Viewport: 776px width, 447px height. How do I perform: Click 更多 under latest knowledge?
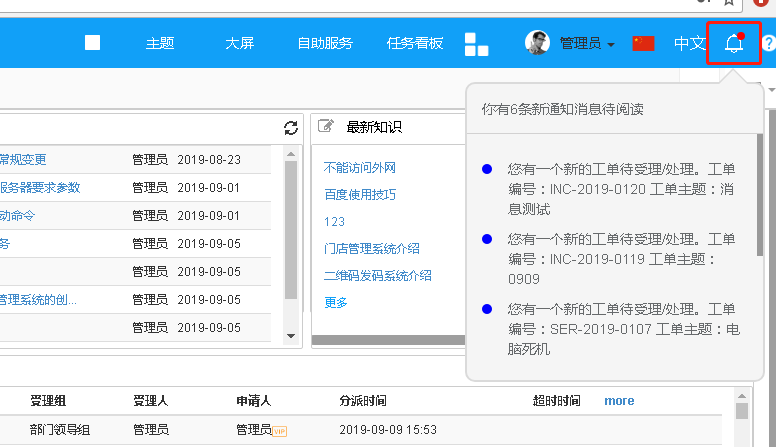(336, 302)
